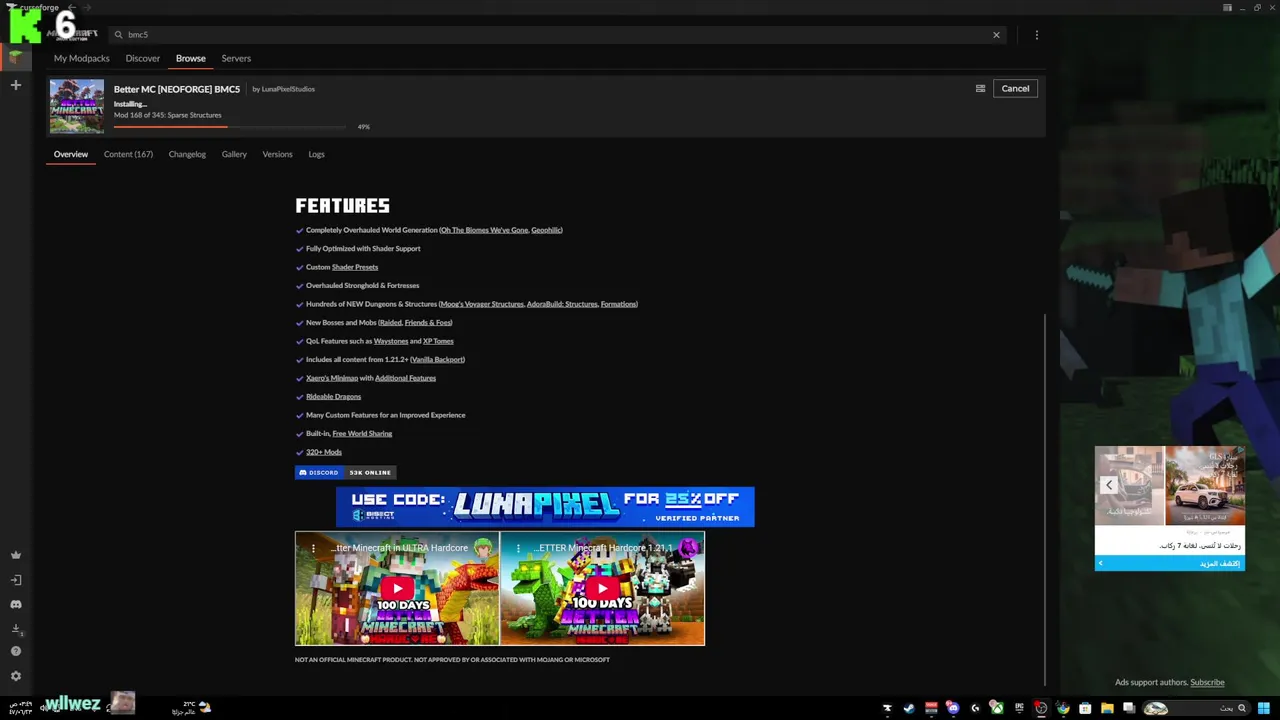This screenshot has height=720, width=1280.
Task: Open Xbox app from the taskbar
Action: coord(997,708)
